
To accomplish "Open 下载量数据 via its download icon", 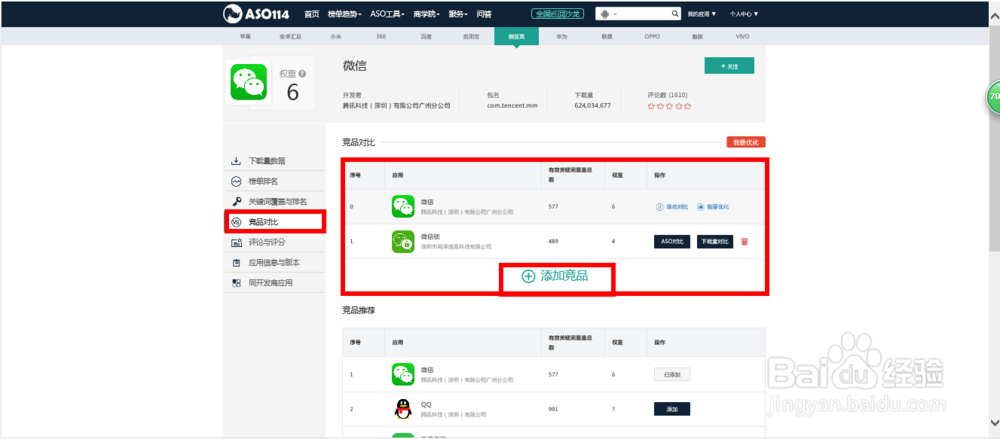I will [235, 161].
